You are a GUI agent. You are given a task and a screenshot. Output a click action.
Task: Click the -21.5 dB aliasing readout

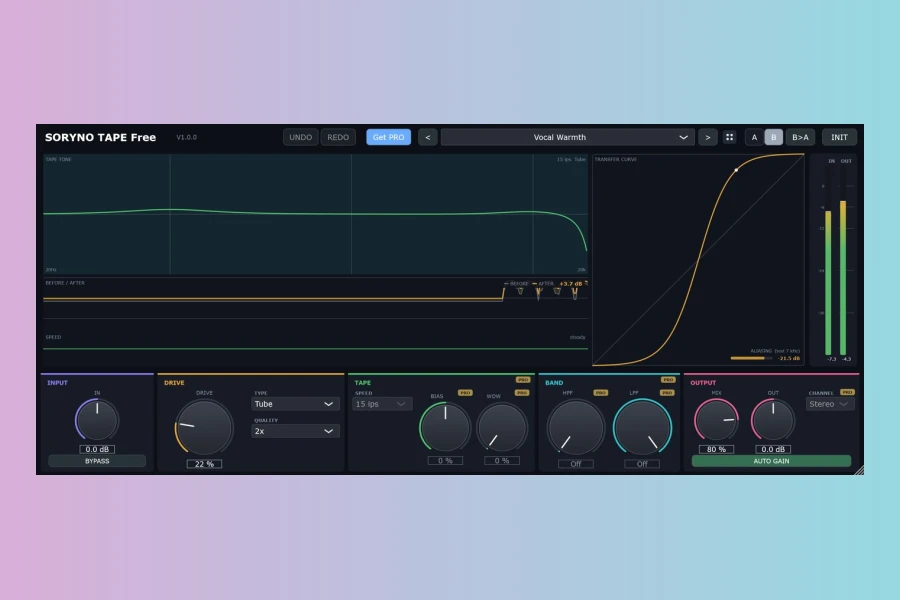[789, 358]
